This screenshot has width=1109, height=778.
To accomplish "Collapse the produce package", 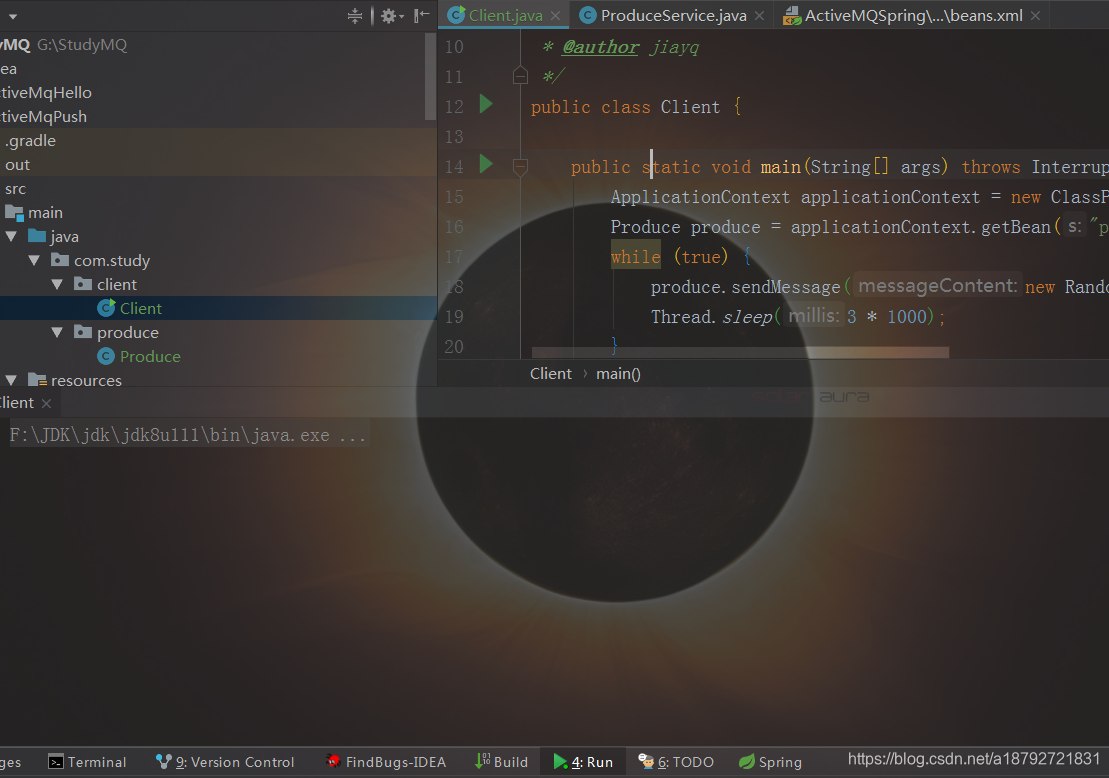I will pyautogui.click(x=57, y=332).
